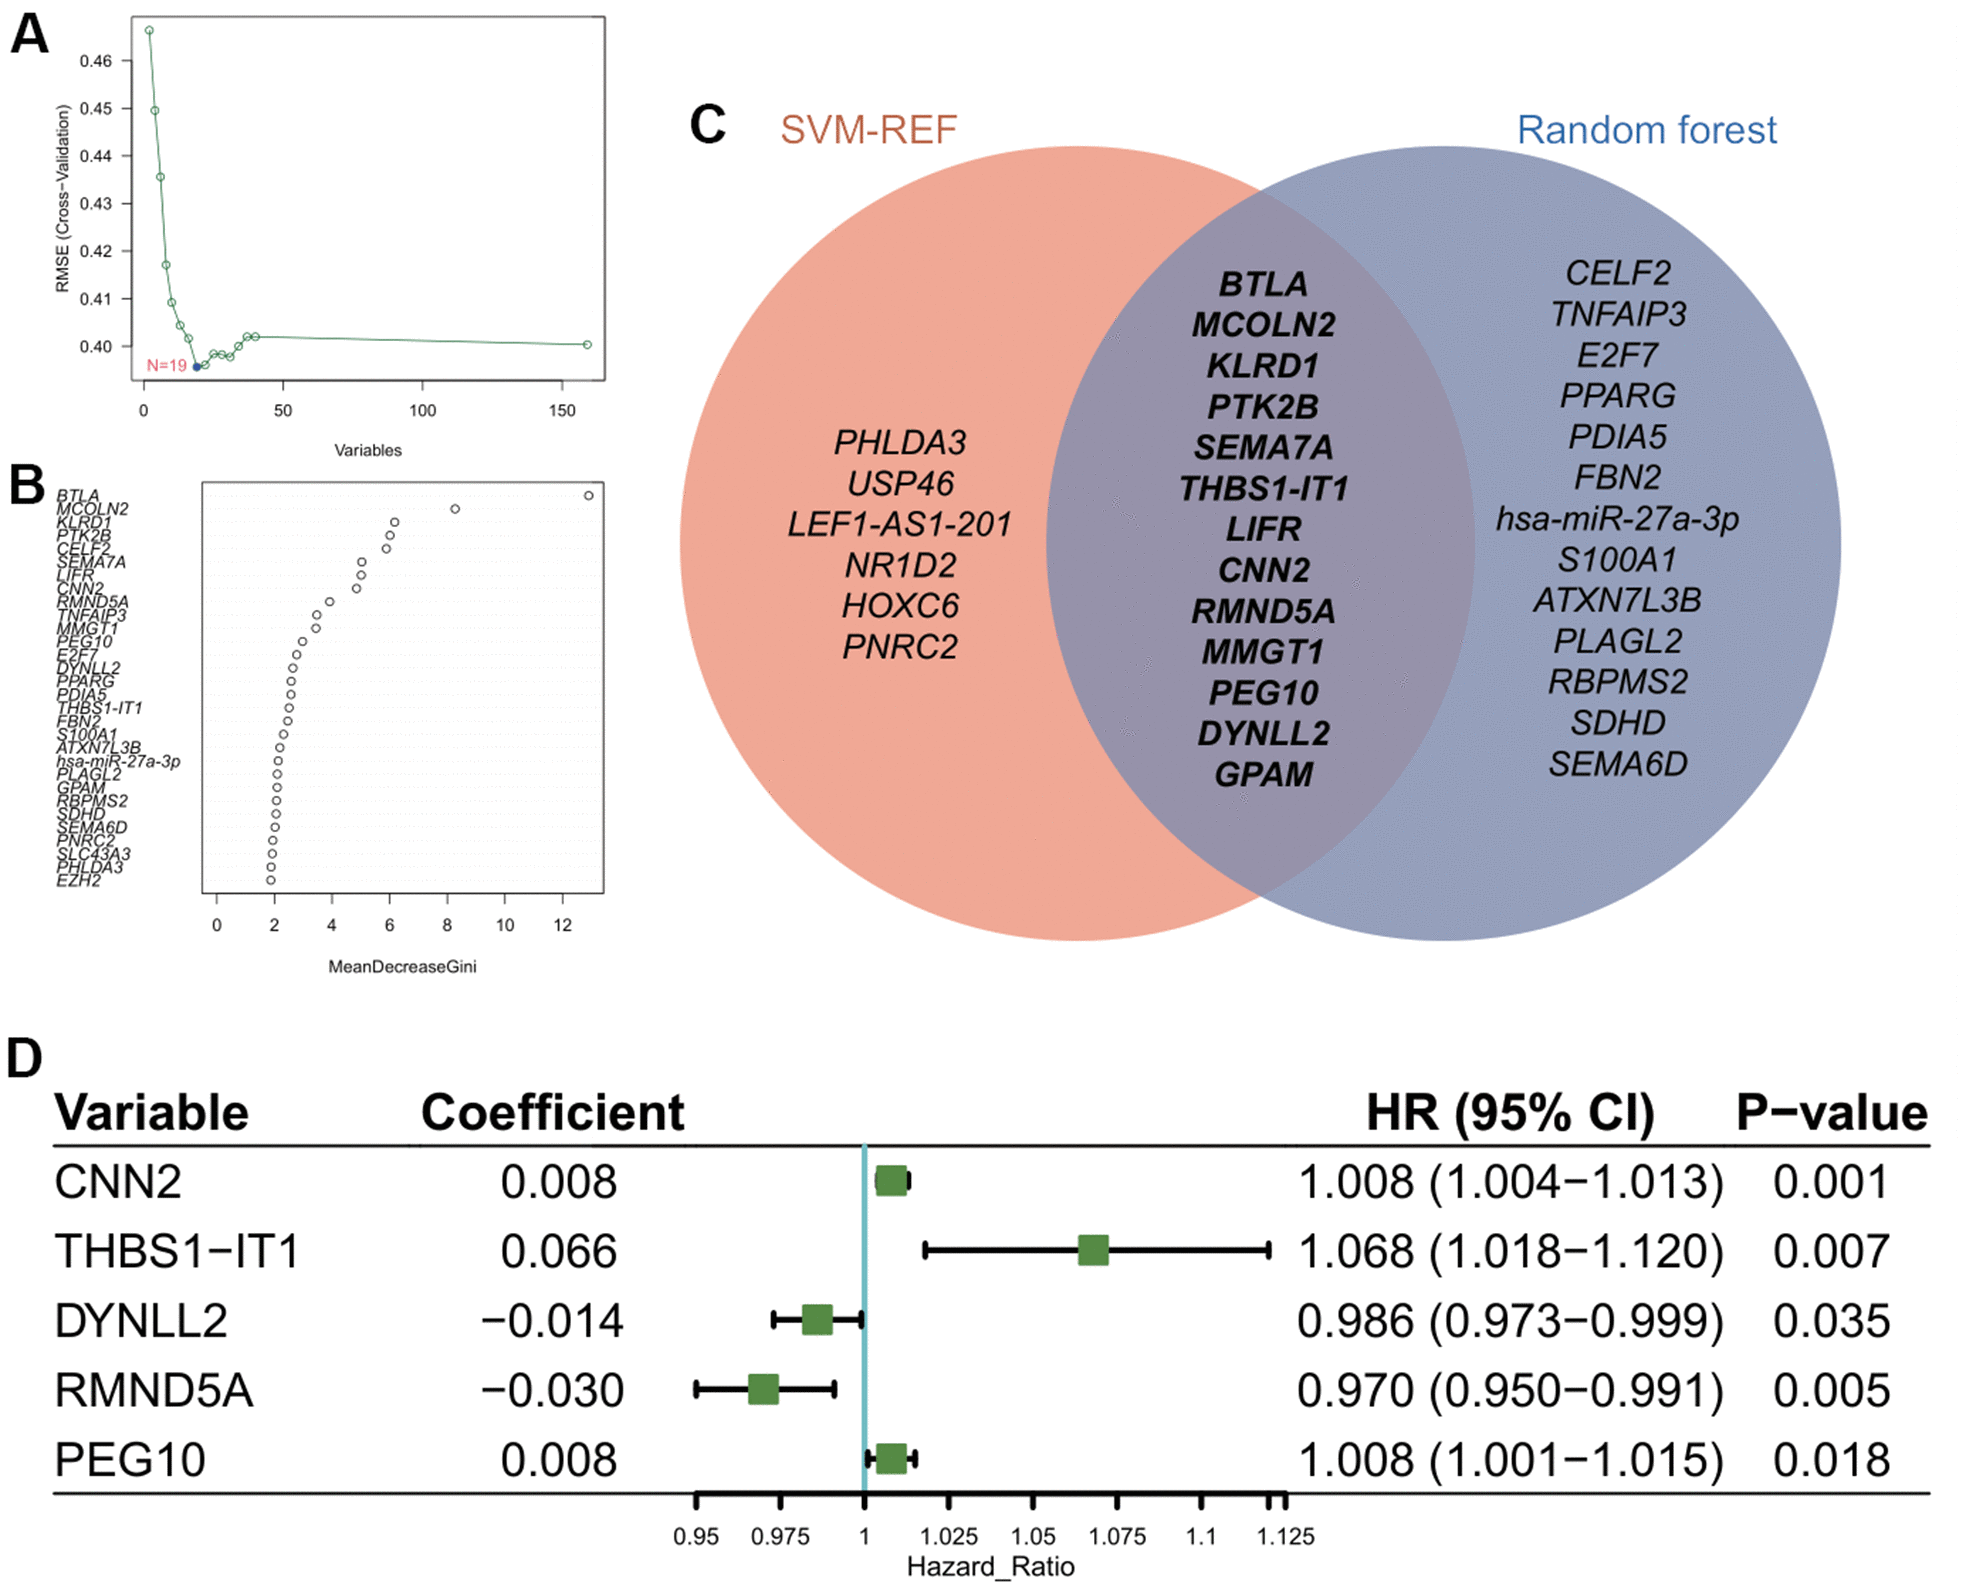Image resolution: width=1966 pixels, height=1591 pixels.
Task: Select CELF2 in the Random forest circle
Action: (x=1617, y=274)
